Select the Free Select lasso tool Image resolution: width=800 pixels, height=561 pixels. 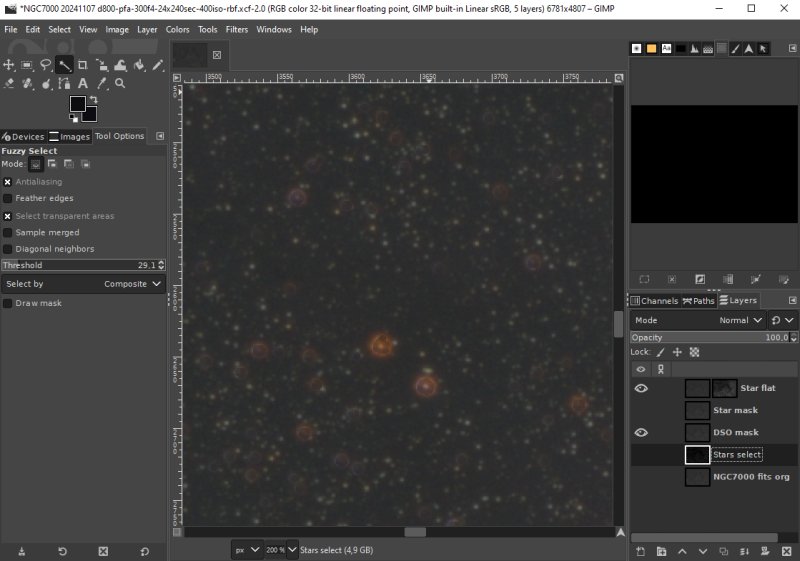[x=45, y=65]
